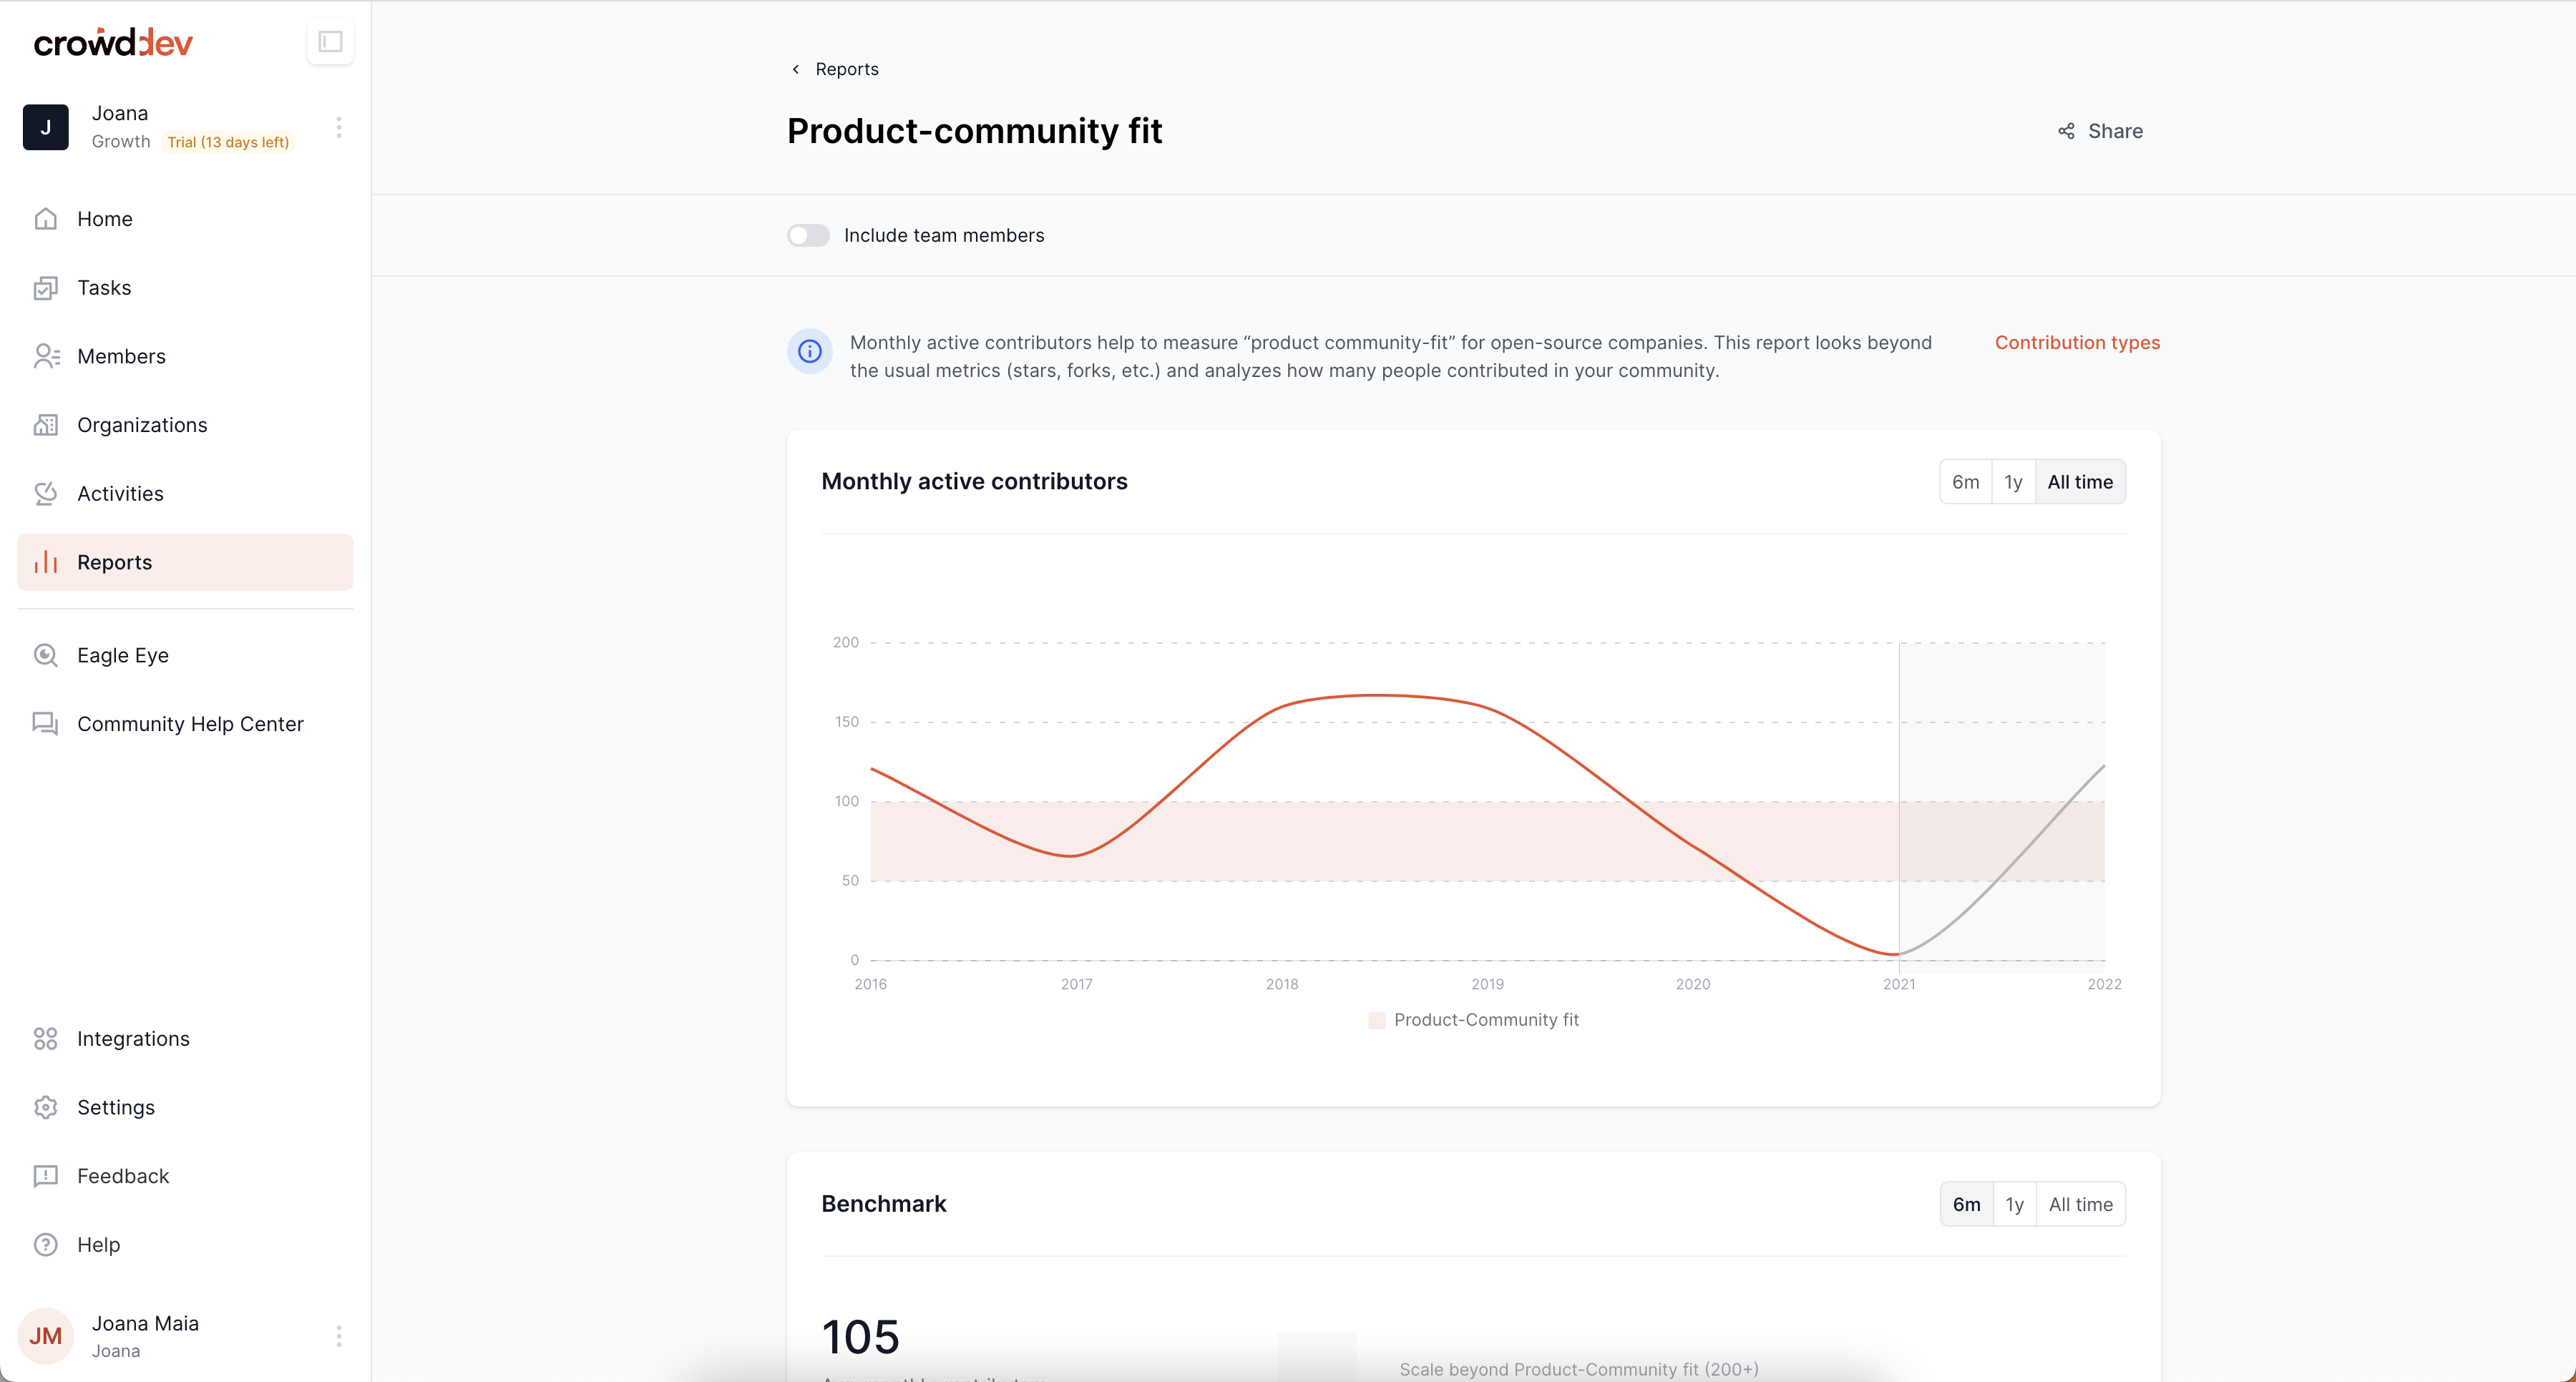
Task: Open the Settings gear icon
Action: (46, 1108)
